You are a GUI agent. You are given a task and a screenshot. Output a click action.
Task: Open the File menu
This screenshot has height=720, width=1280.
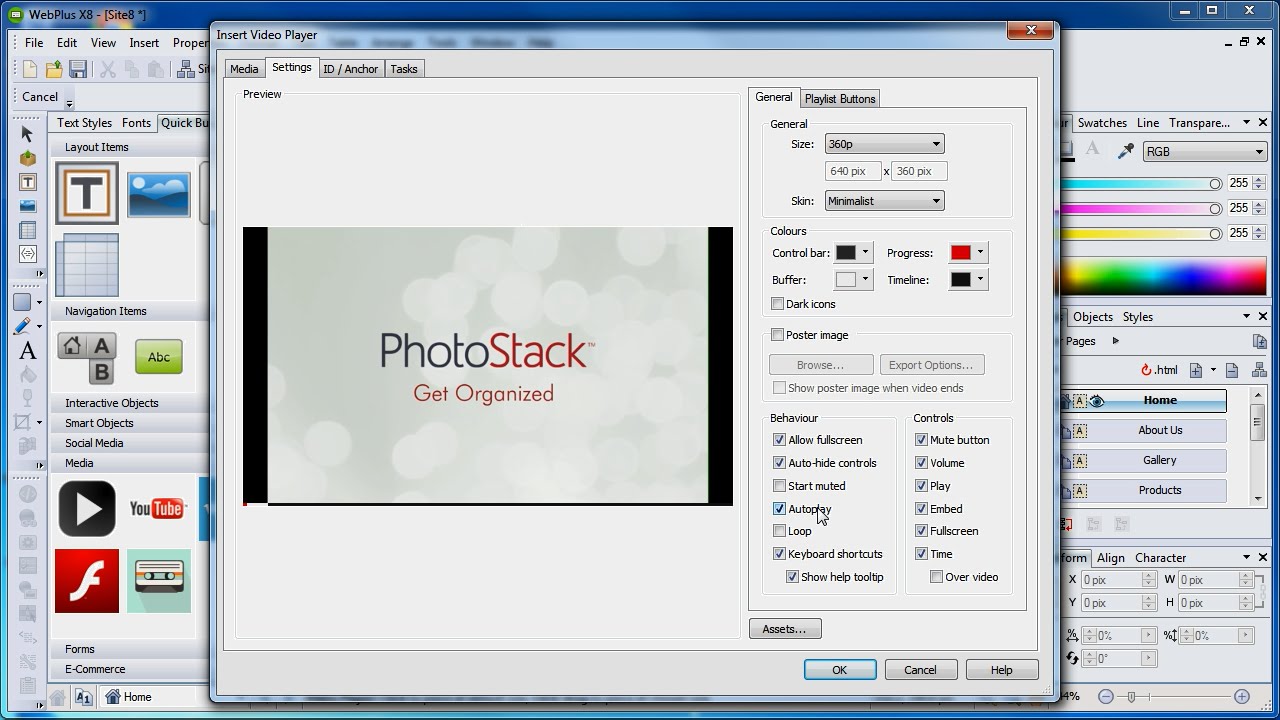(x=34, y=43)
